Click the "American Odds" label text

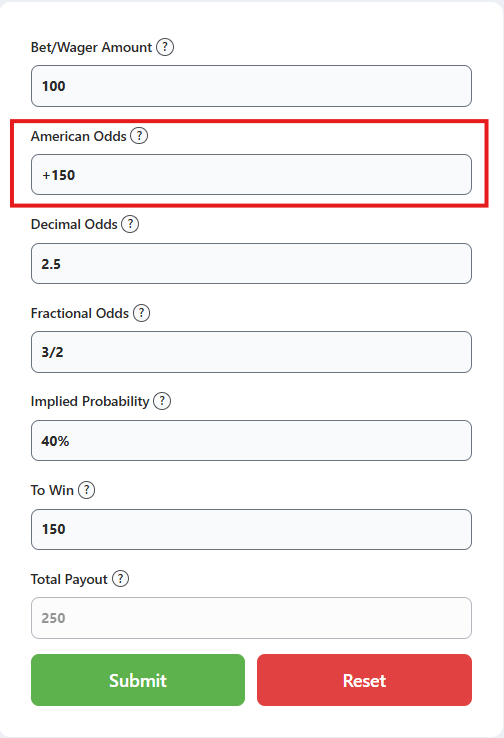(x=79, y=136)
